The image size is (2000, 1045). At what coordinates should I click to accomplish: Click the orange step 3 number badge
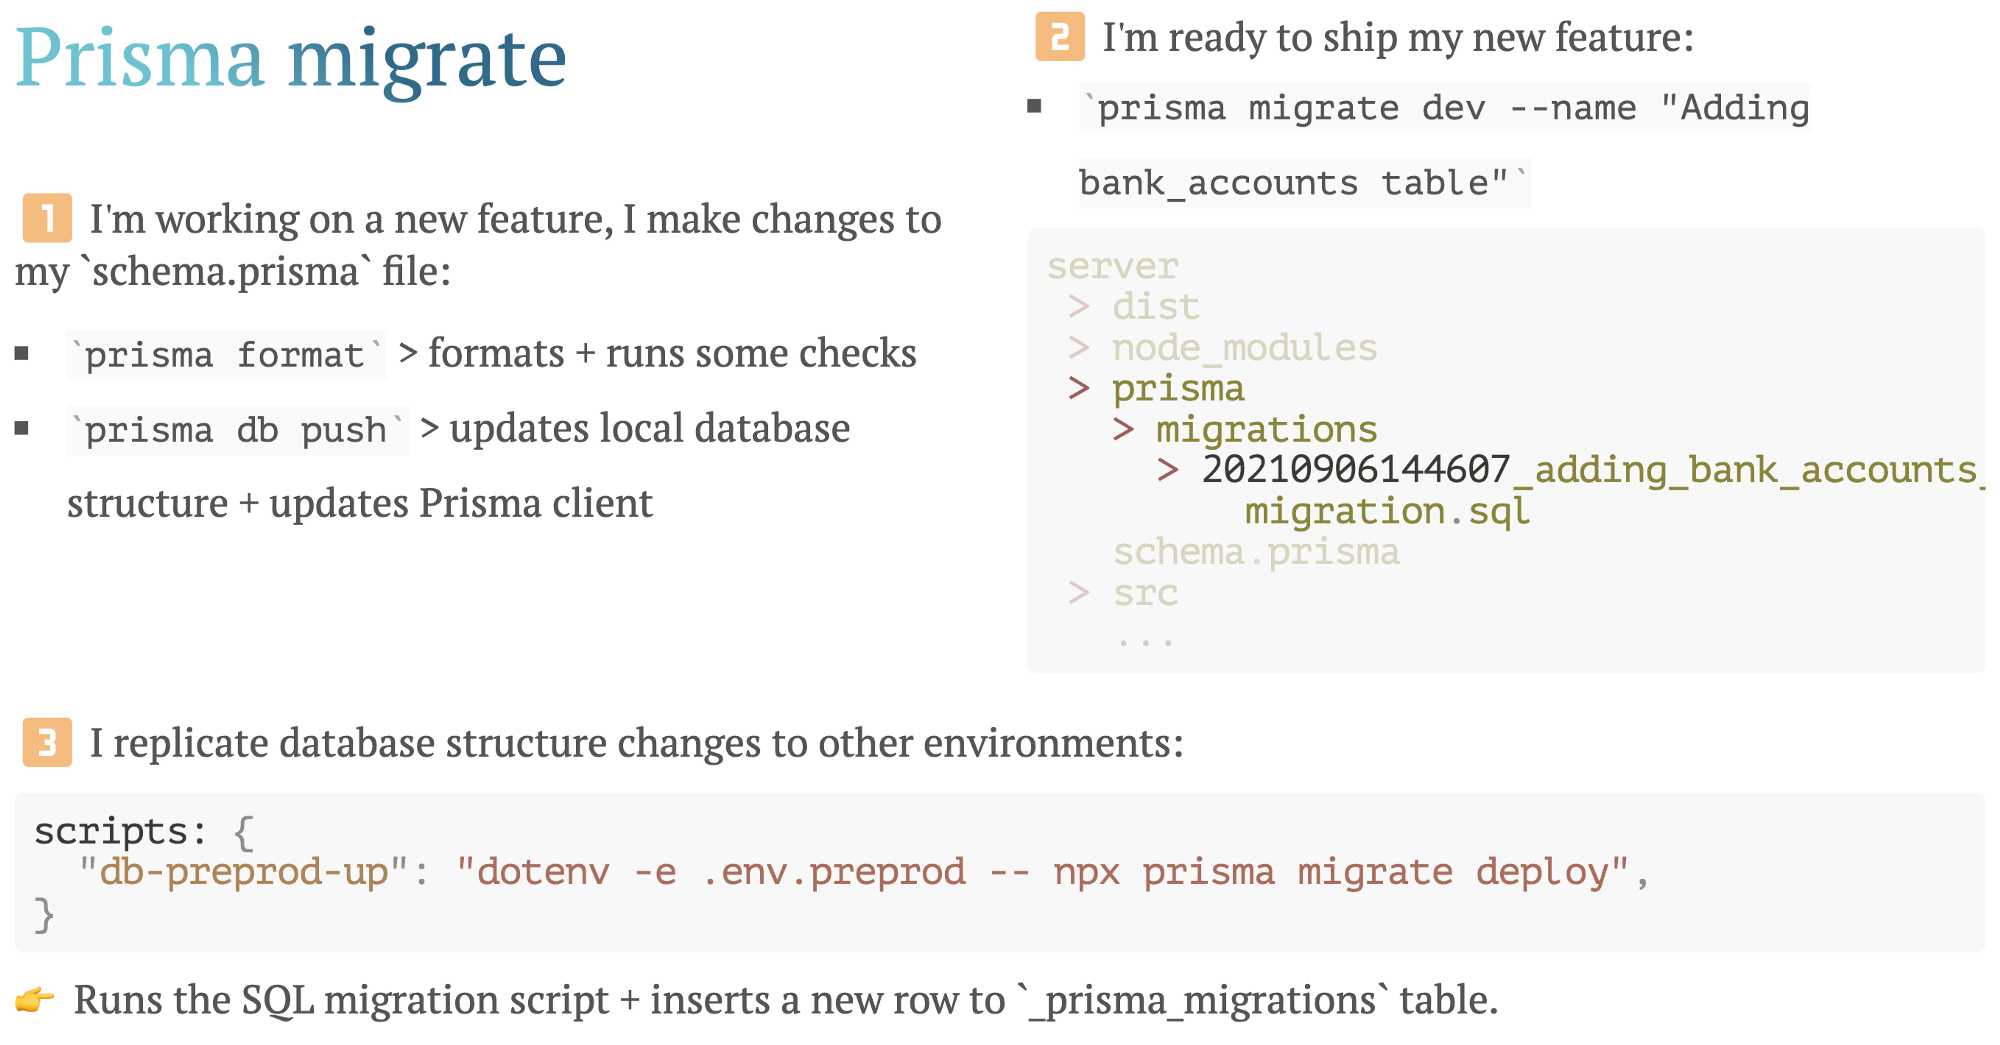[47, 742]
